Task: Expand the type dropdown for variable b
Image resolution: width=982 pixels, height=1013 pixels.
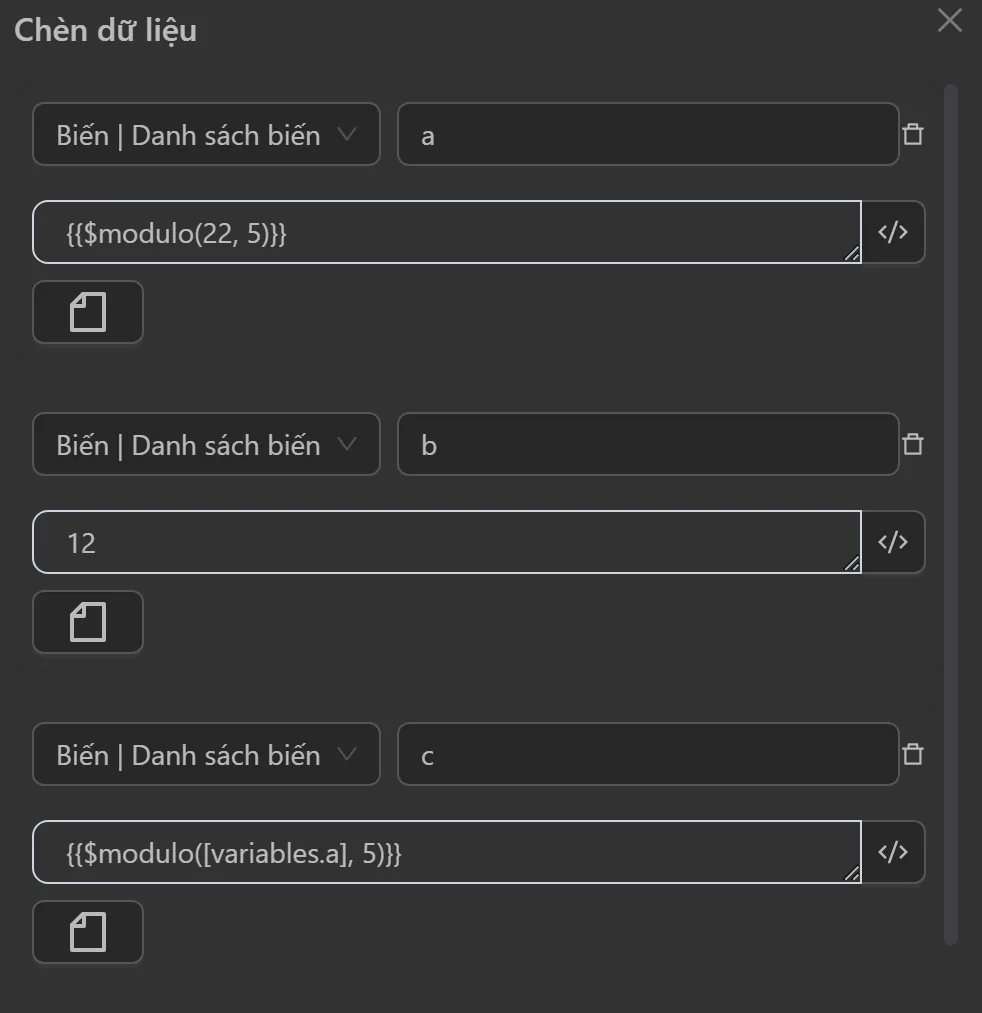Action: pyautogui.click(x=206, y=445)
